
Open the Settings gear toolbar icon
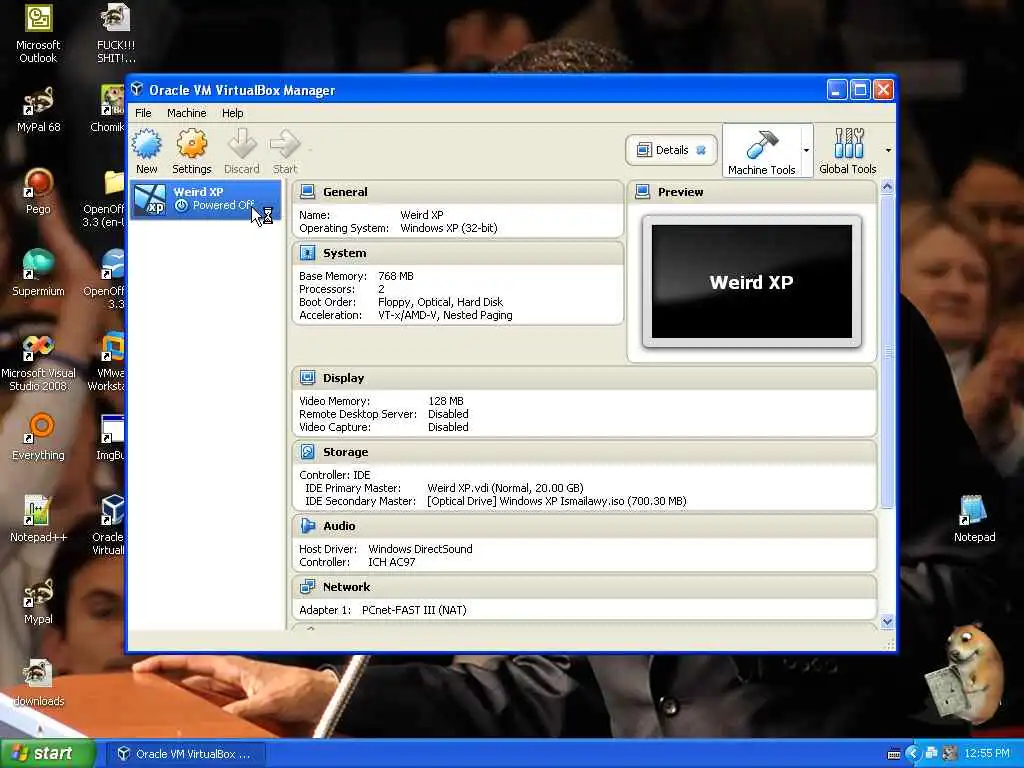[x=191, y=144]
